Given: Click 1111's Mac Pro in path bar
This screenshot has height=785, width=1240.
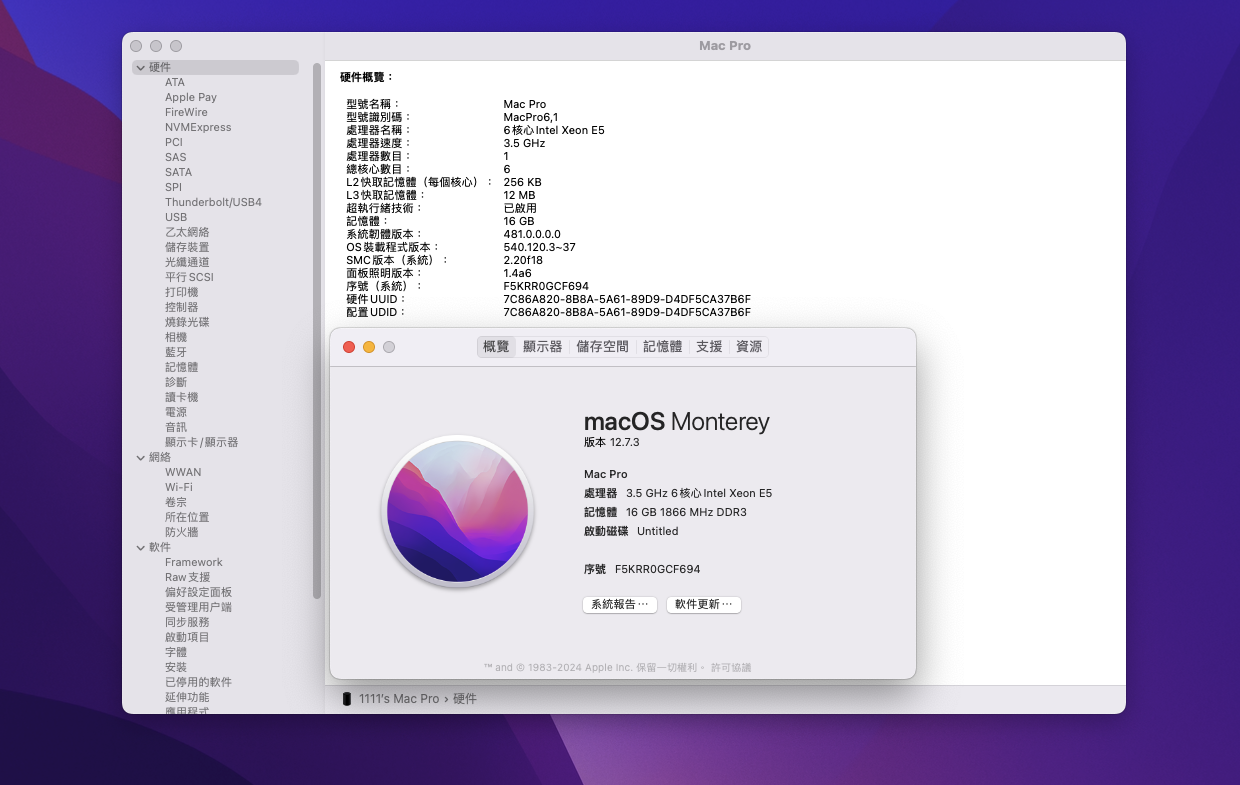Looking at the screenshot, I should coord(399,699).
